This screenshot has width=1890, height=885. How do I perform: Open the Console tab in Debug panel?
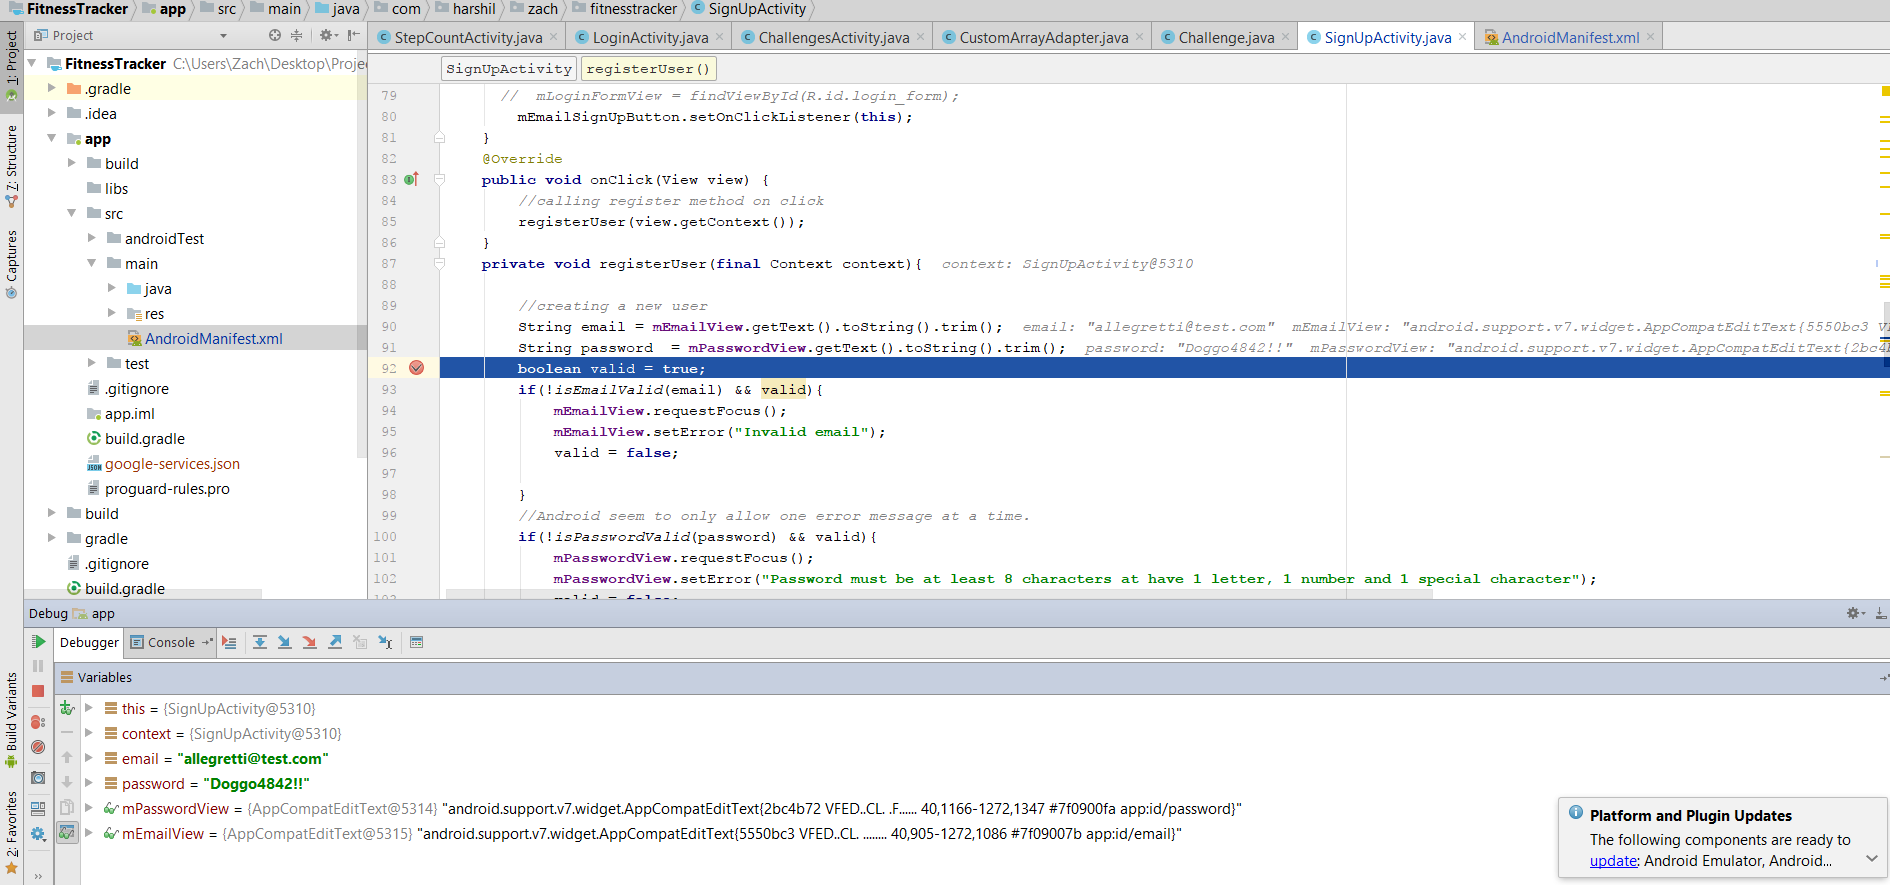point(171,642)
